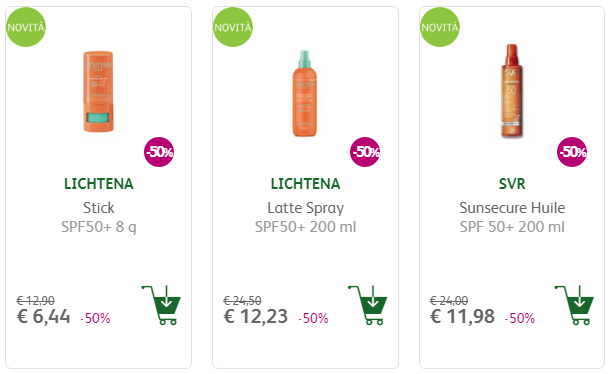Open the Lichtena Stick product image
Image resolution: width=613 pixels, height=374 pixels.
pos(99,91)
